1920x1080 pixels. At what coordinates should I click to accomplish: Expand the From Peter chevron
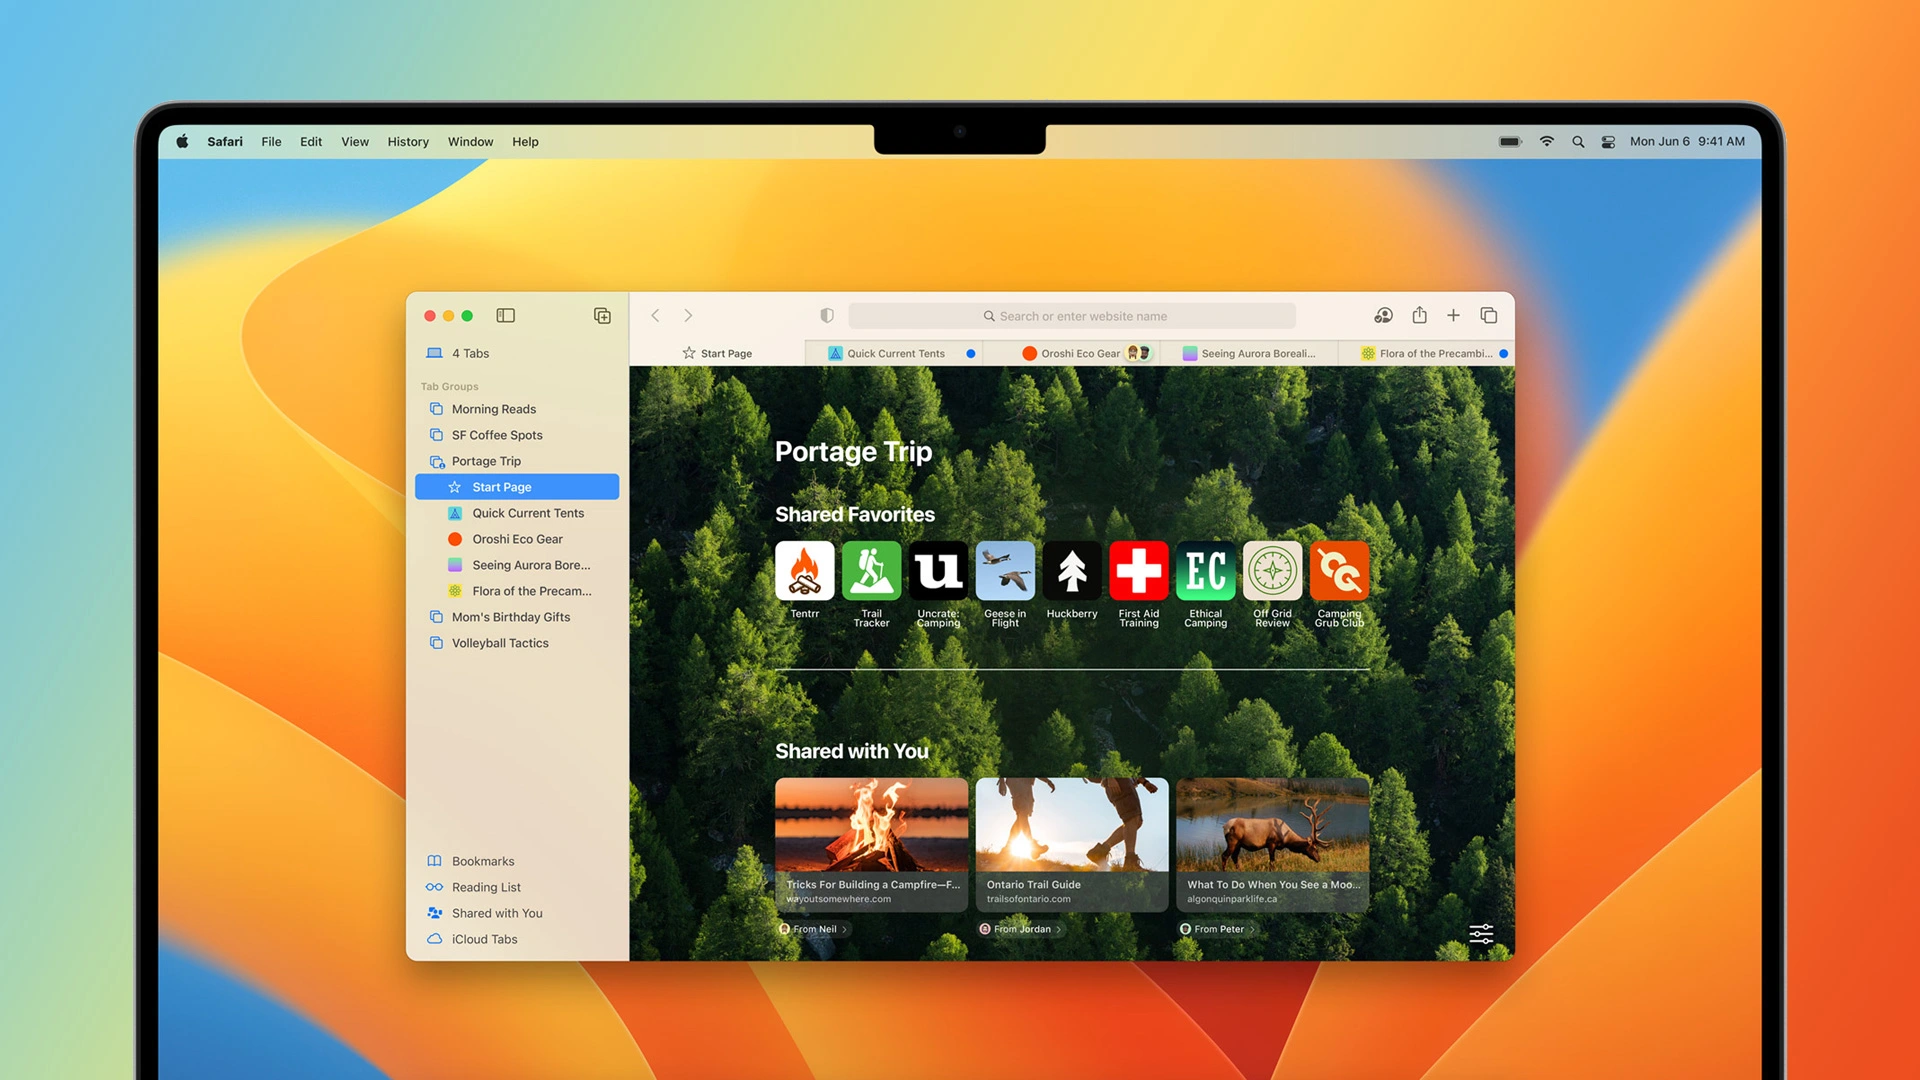point(1251,929)
